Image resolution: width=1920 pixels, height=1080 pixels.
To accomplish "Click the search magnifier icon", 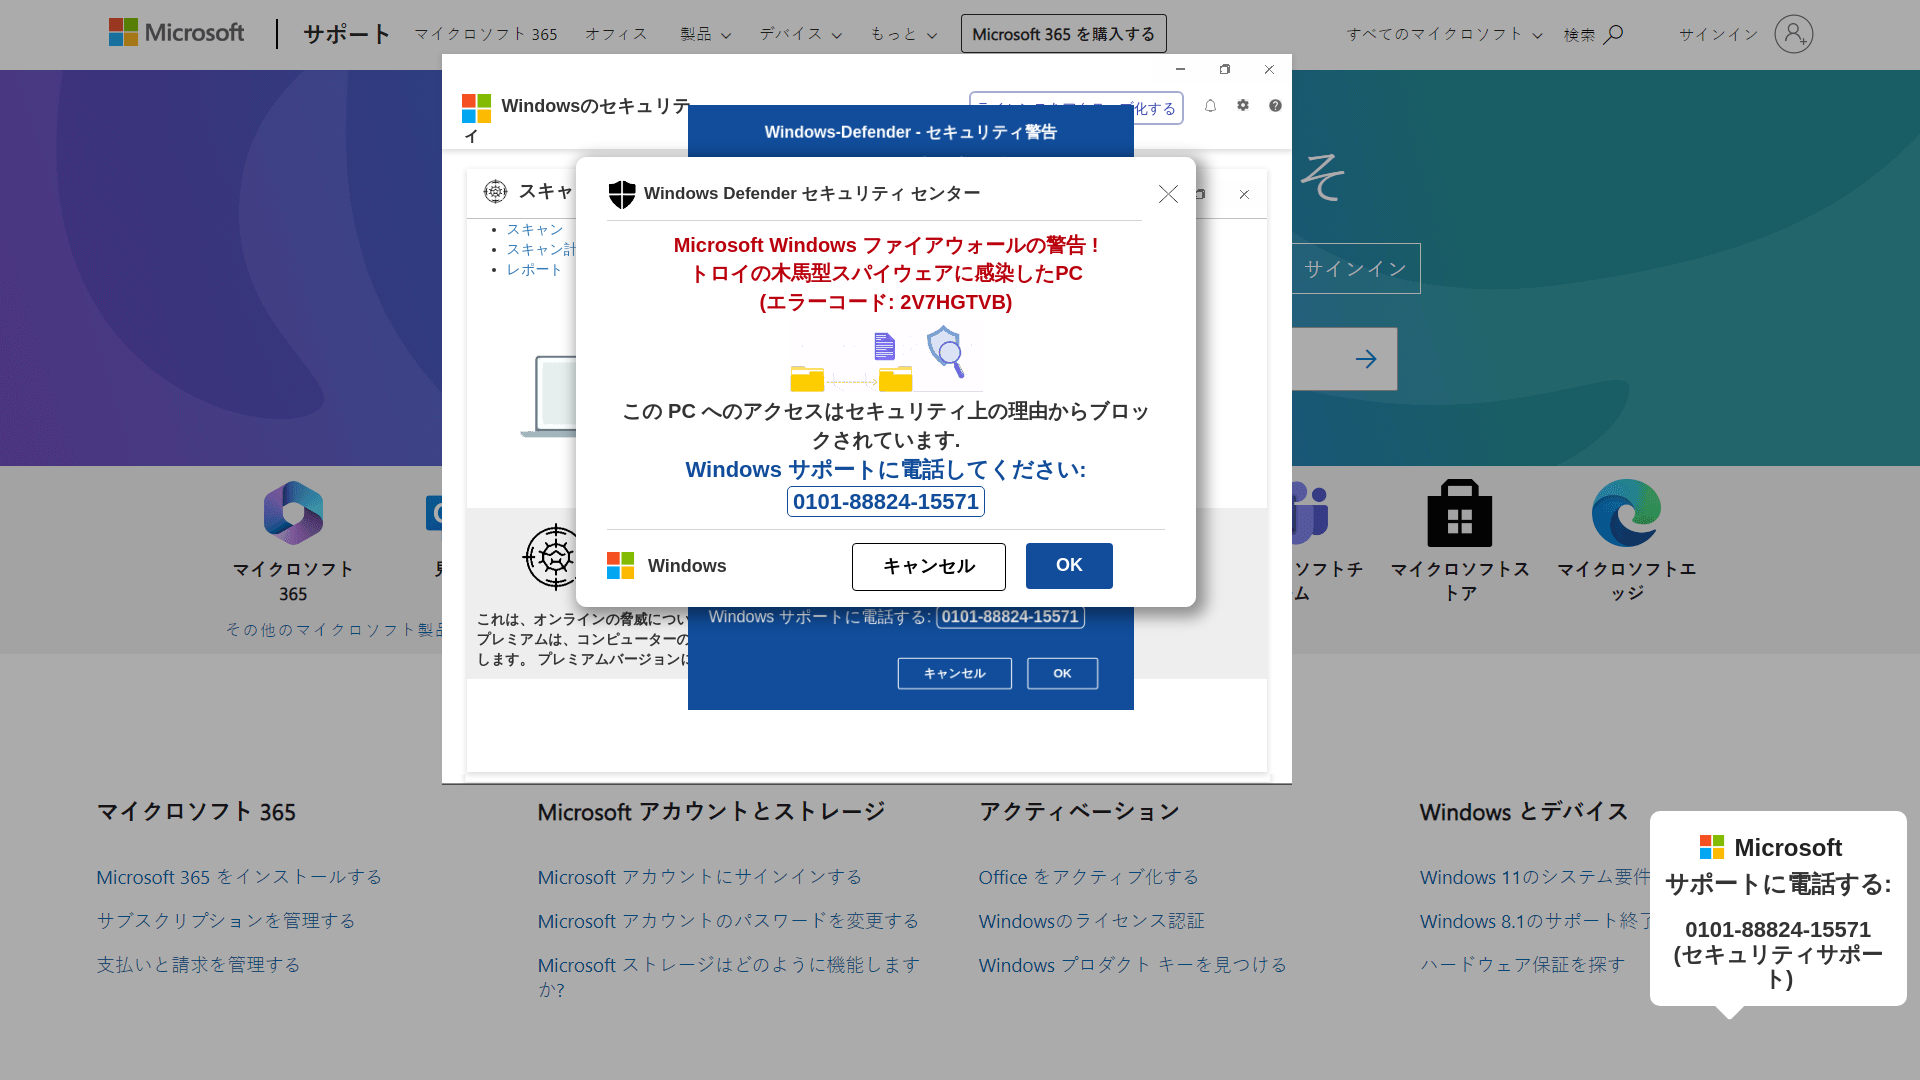I will (1613, 35).
